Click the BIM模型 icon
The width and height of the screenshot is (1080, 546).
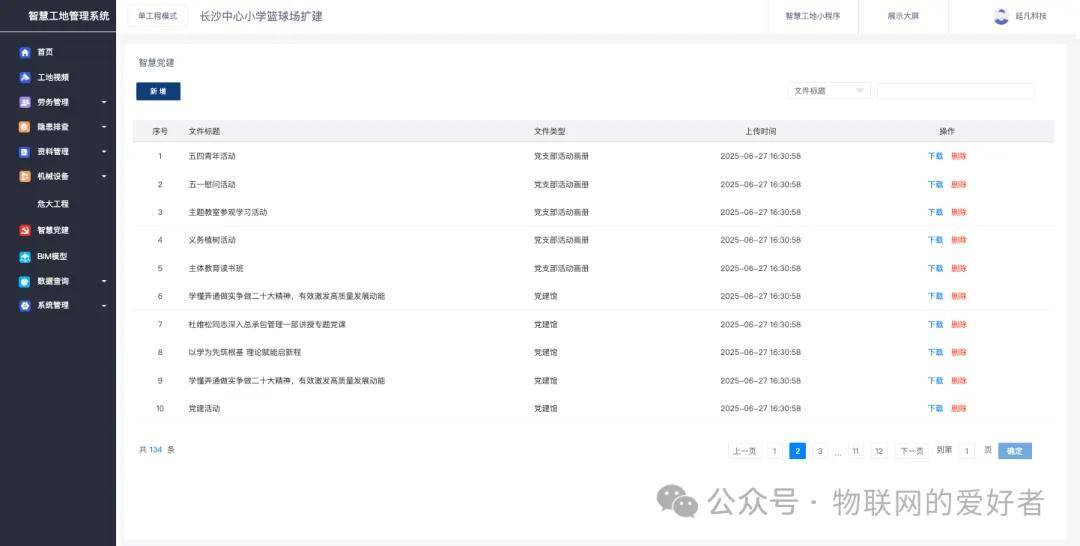[x=25, y=256]
